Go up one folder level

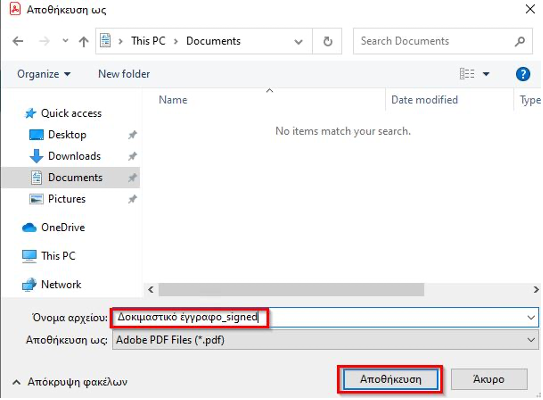83,42
